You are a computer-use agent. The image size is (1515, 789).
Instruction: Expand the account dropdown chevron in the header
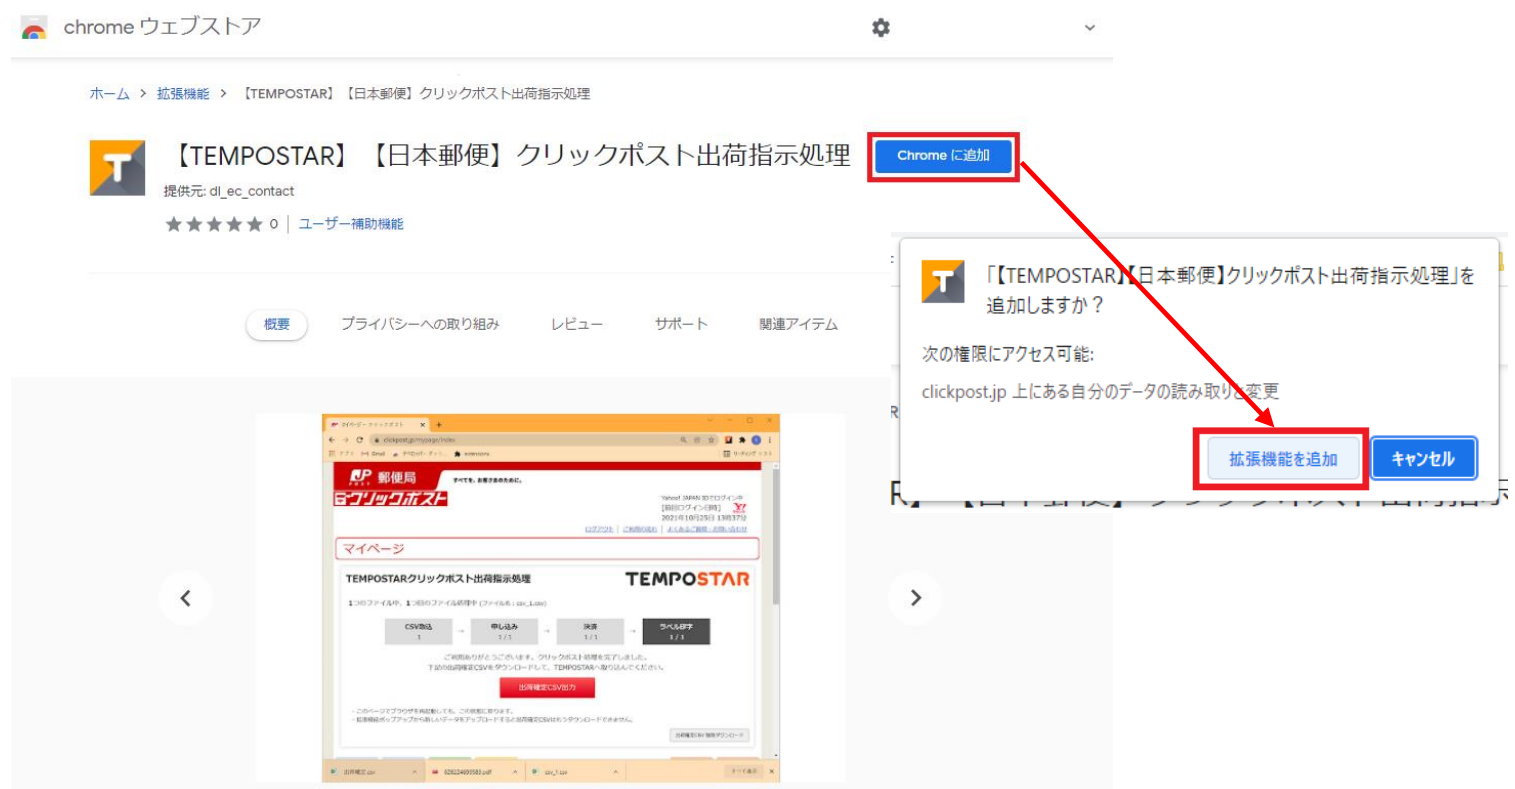tap(1090, 28)
